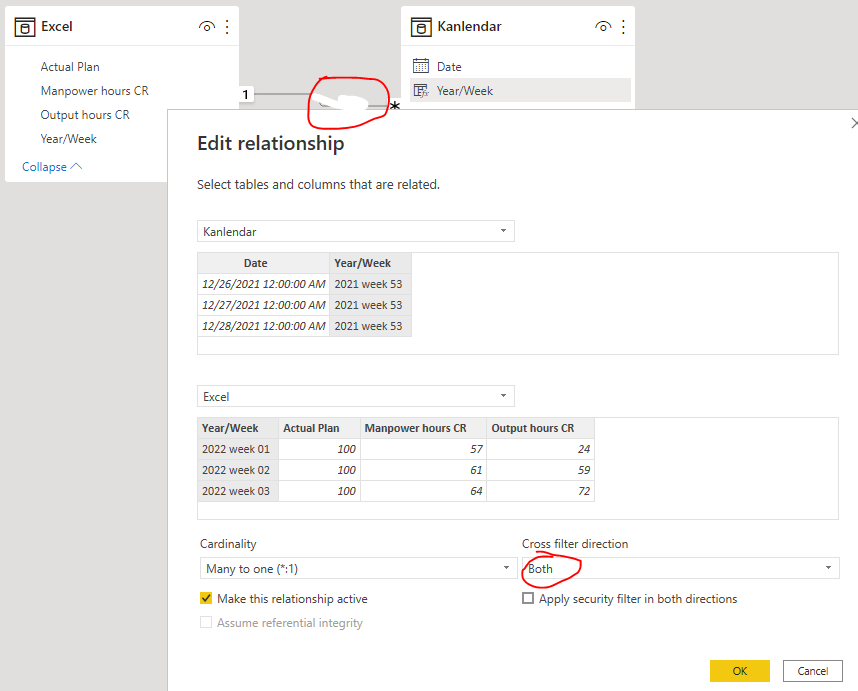Click the Kanlendar table title text
This screenshot has width=858, height=691.
[x=469, y=27]
